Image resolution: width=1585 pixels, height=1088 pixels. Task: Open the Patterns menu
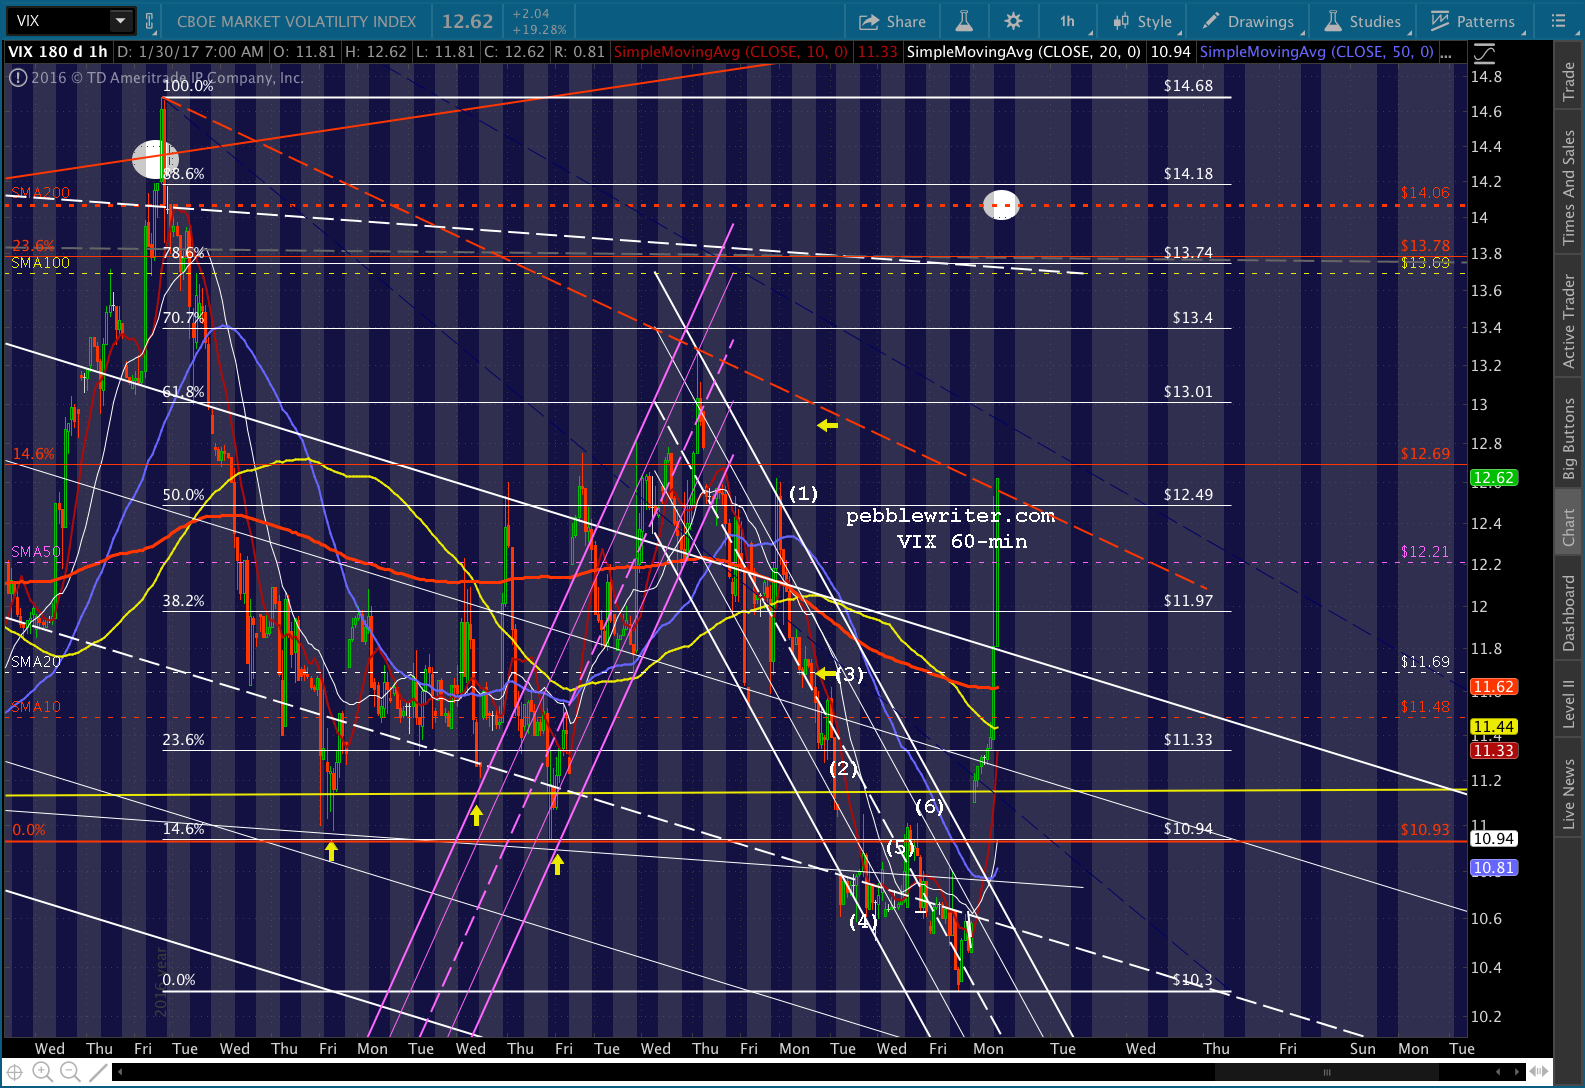[x=1473, y=21]
